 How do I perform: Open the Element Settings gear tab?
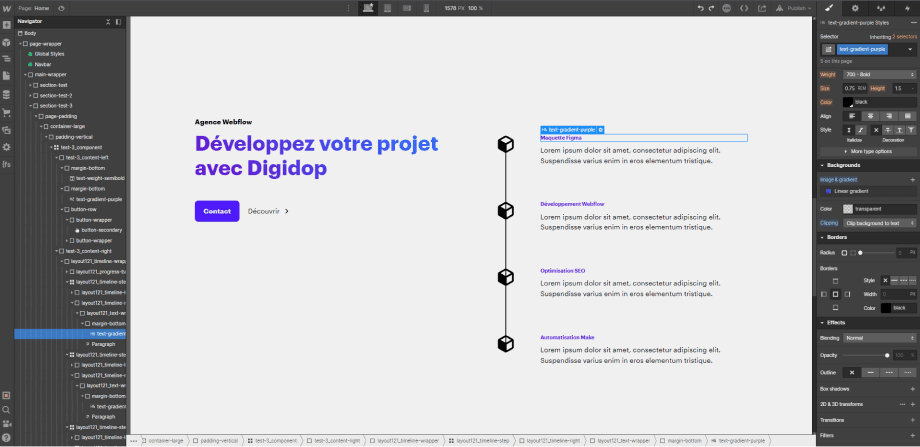point(855,8)
